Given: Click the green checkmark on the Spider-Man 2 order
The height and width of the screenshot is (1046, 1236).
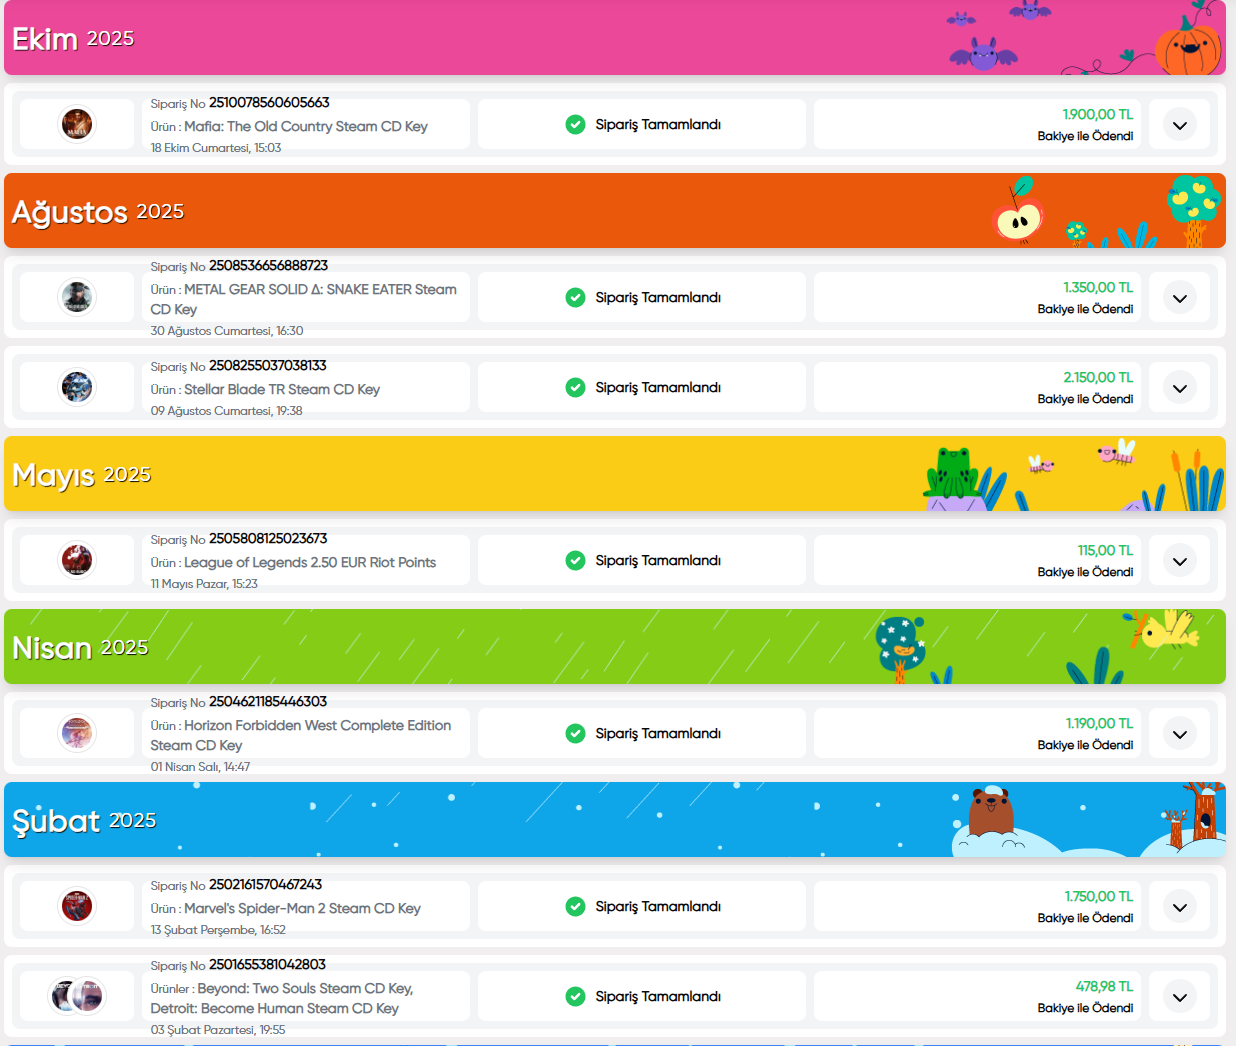Looking at the screenshot, I should tap(575, 906).
